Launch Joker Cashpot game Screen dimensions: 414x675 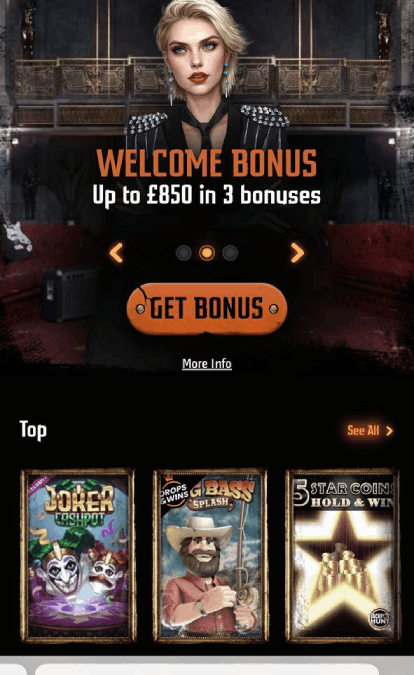click(x=78, y=555)
